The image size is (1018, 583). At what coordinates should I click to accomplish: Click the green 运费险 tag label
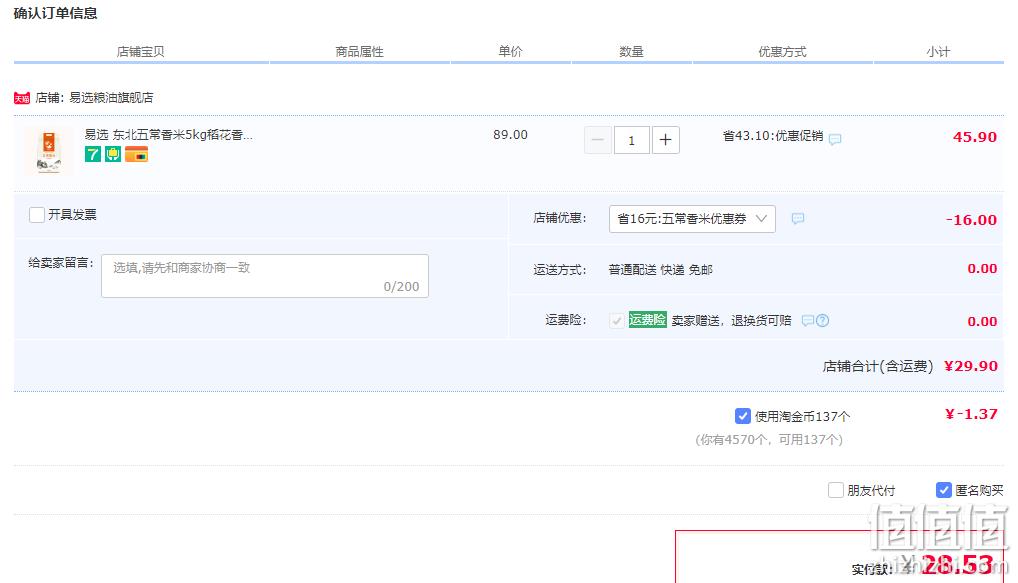coord(647,319)
